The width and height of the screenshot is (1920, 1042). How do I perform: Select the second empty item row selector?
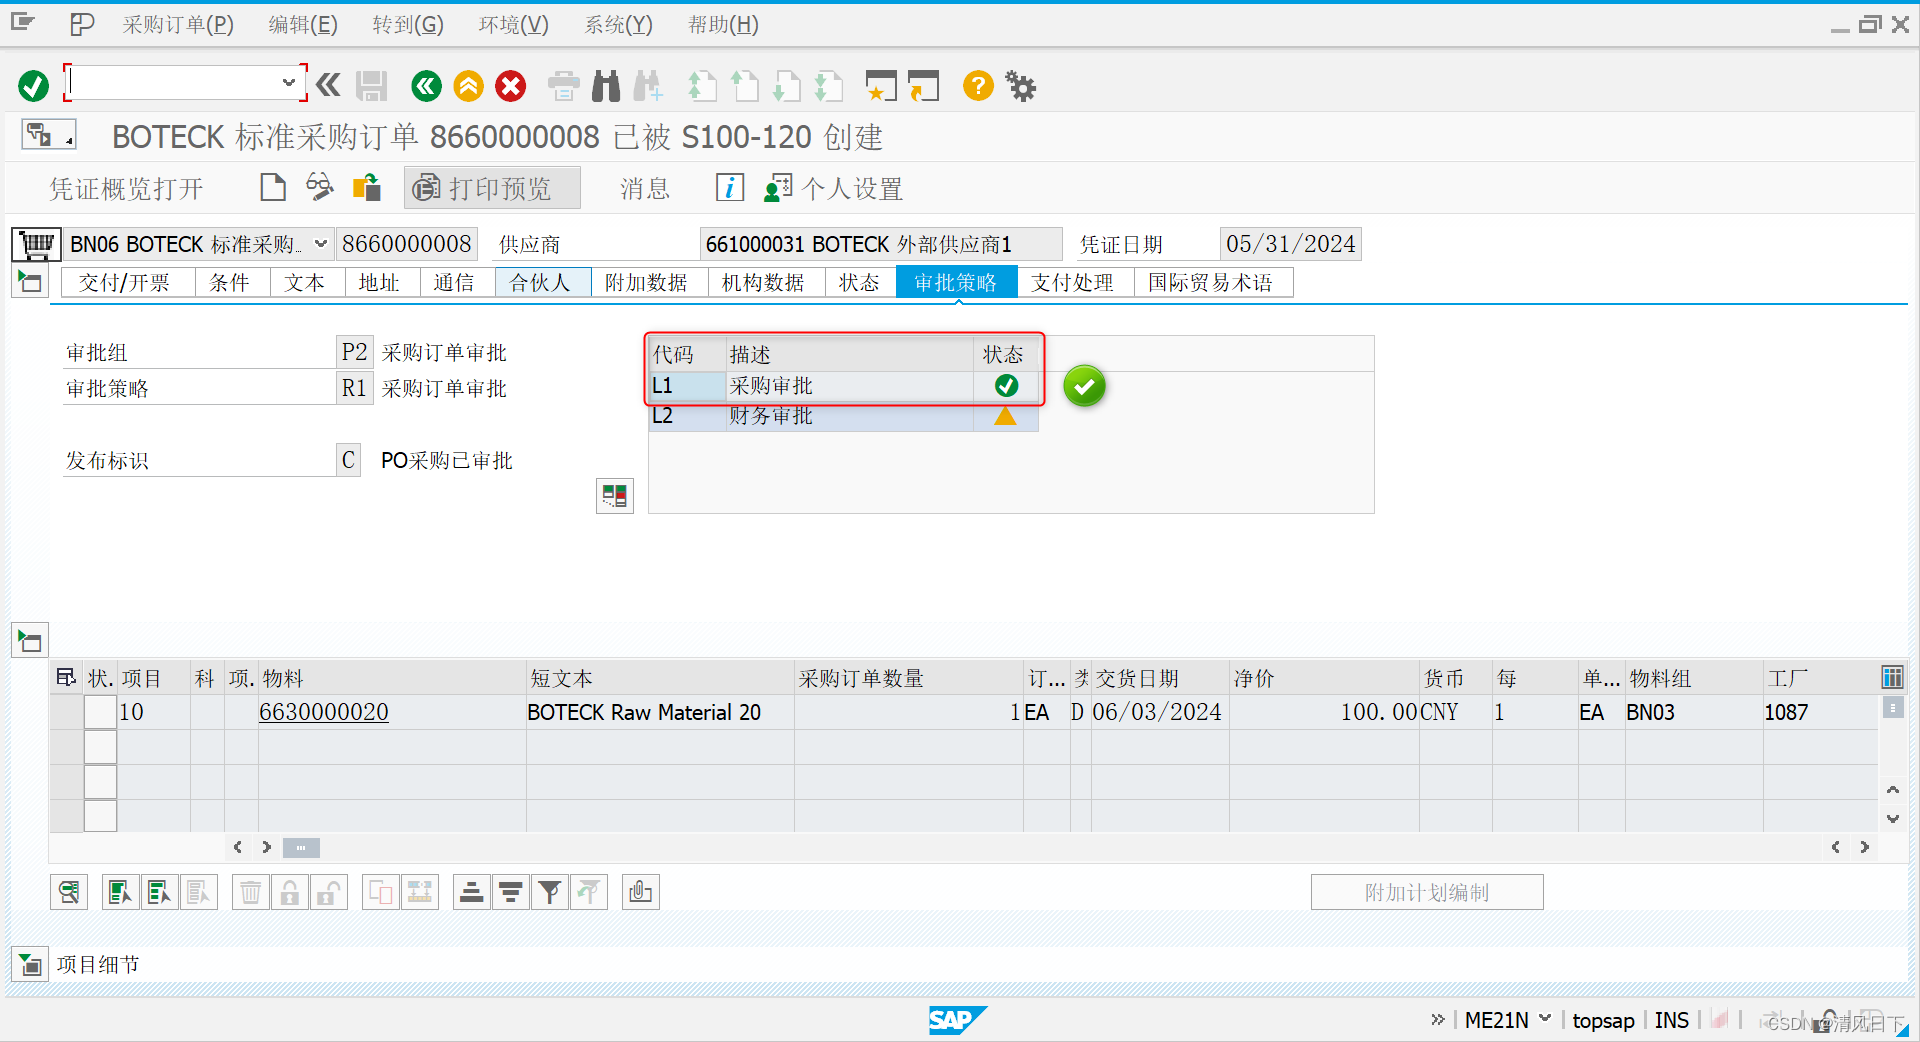coord(100,747)
